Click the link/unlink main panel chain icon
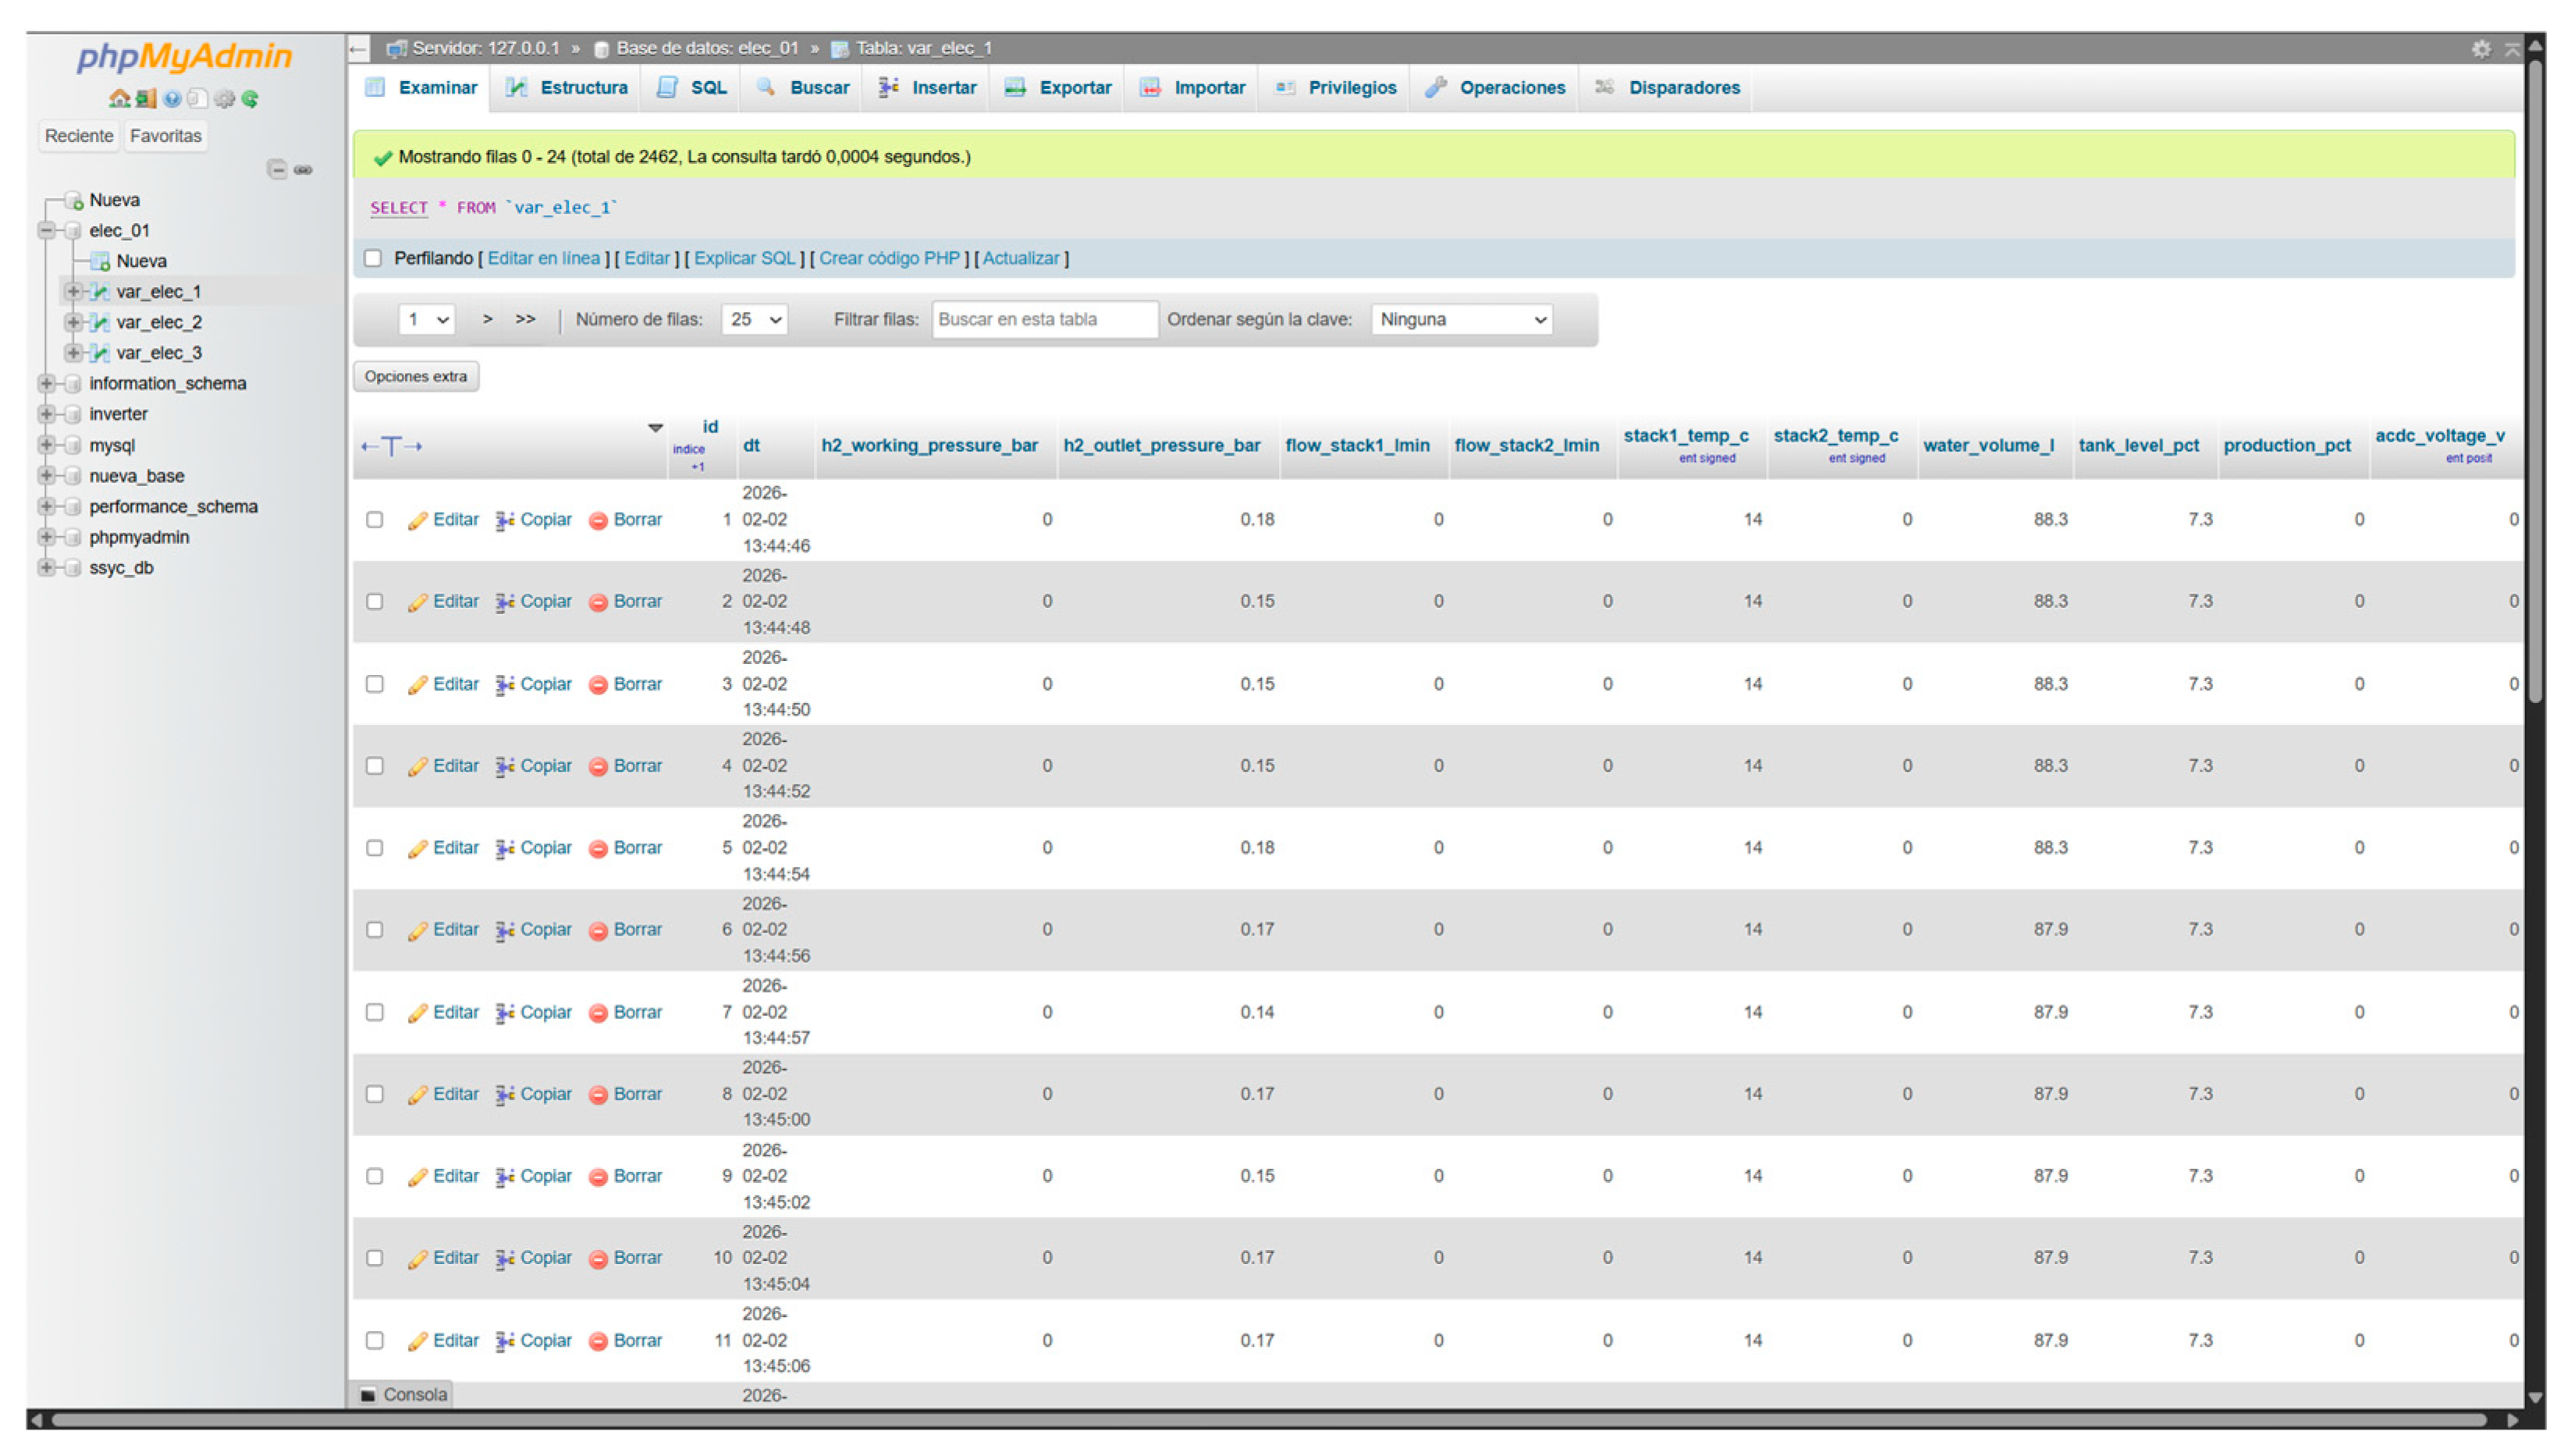2568x1456 pixels. tap(303, 169)
